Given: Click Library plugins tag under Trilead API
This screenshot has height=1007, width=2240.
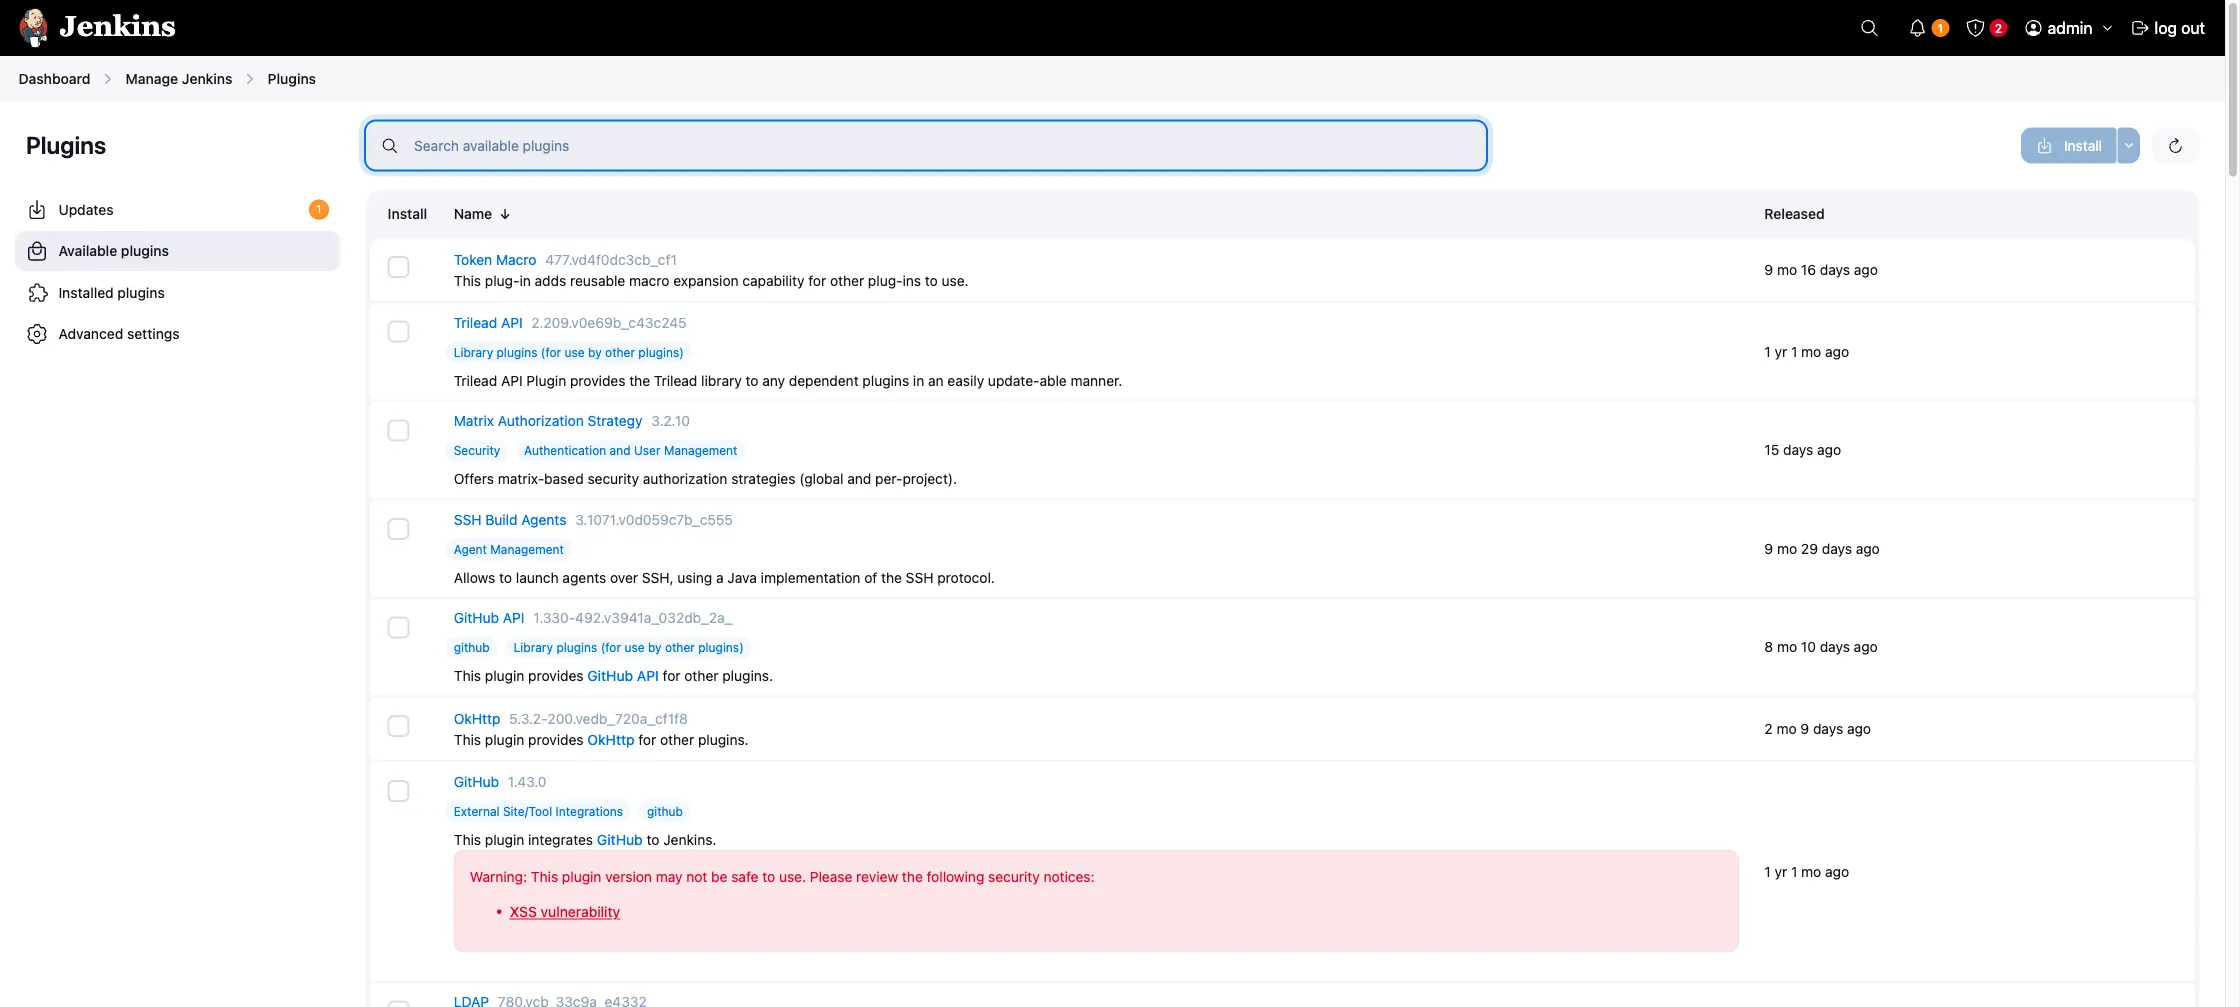Looking at the screenshot, I should pos(568,353).
